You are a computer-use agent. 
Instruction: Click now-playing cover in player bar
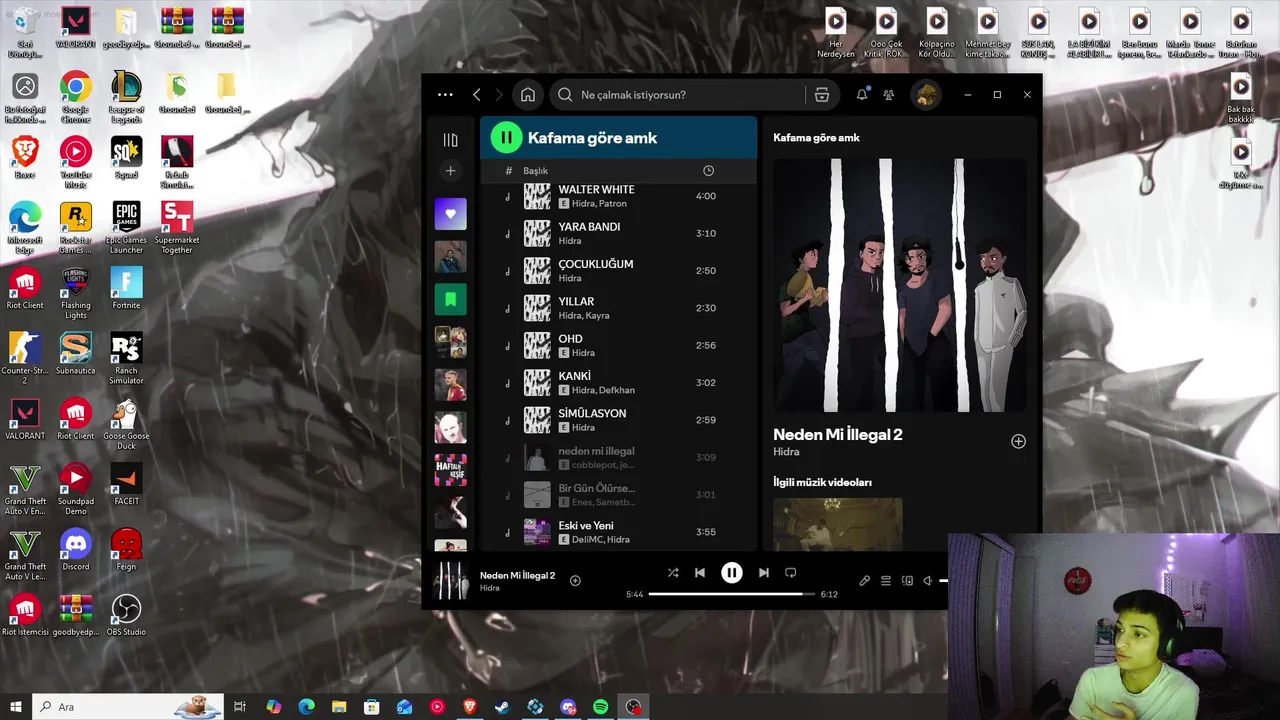(450, 580)
